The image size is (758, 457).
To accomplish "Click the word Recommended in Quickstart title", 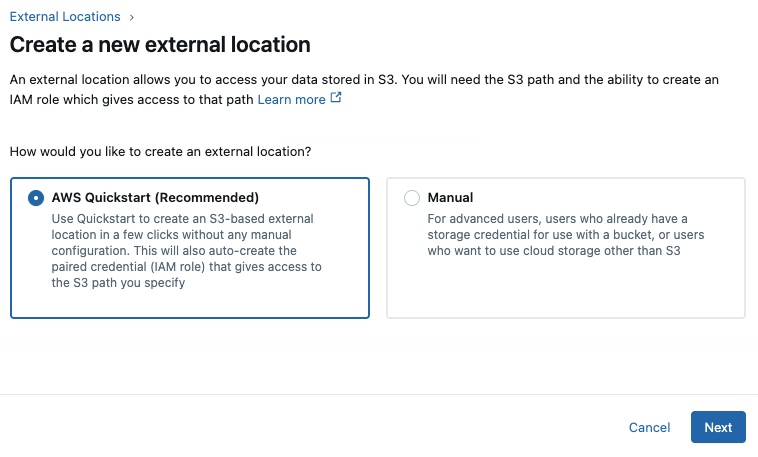I will point(214,198).
